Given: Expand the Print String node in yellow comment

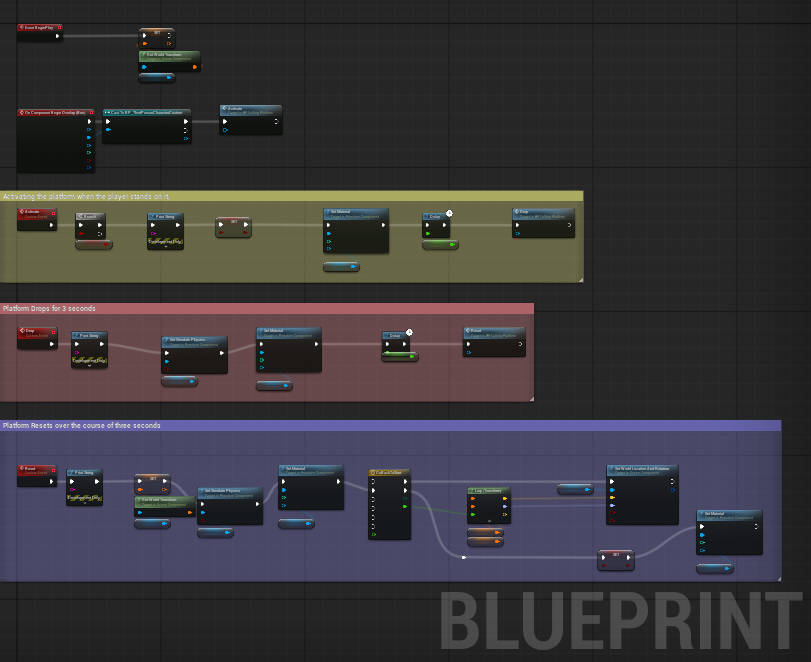Looking at the screenshot, I should tap(166, 247).
